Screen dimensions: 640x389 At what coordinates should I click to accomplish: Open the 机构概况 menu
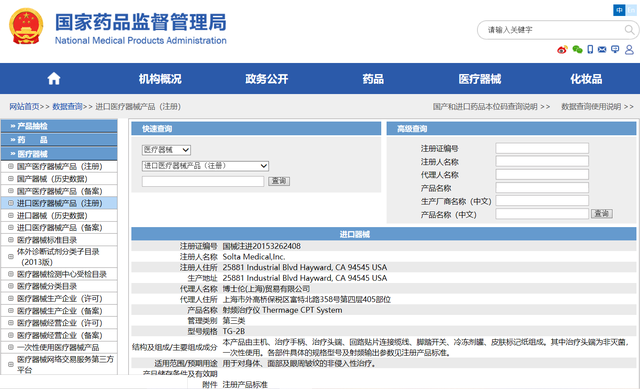[x=160, y=79]
